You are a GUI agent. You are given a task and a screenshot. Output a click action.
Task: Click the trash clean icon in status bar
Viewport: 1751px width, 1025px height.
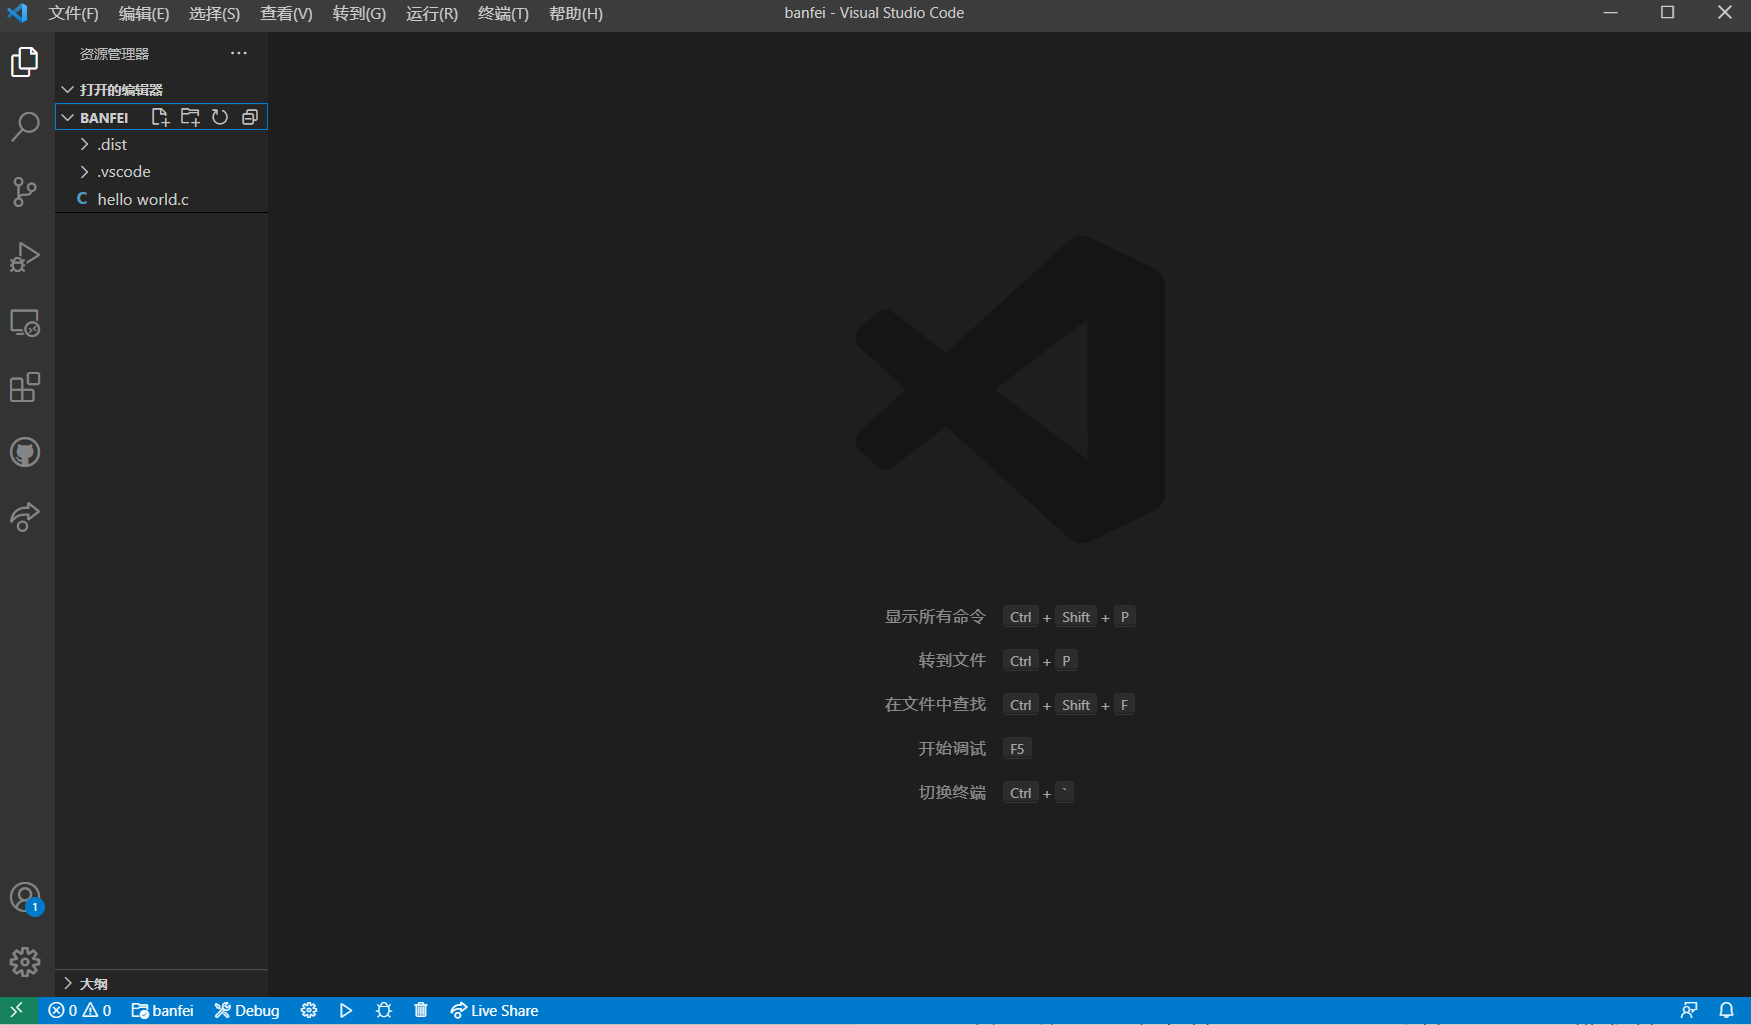click(421, 1010)
